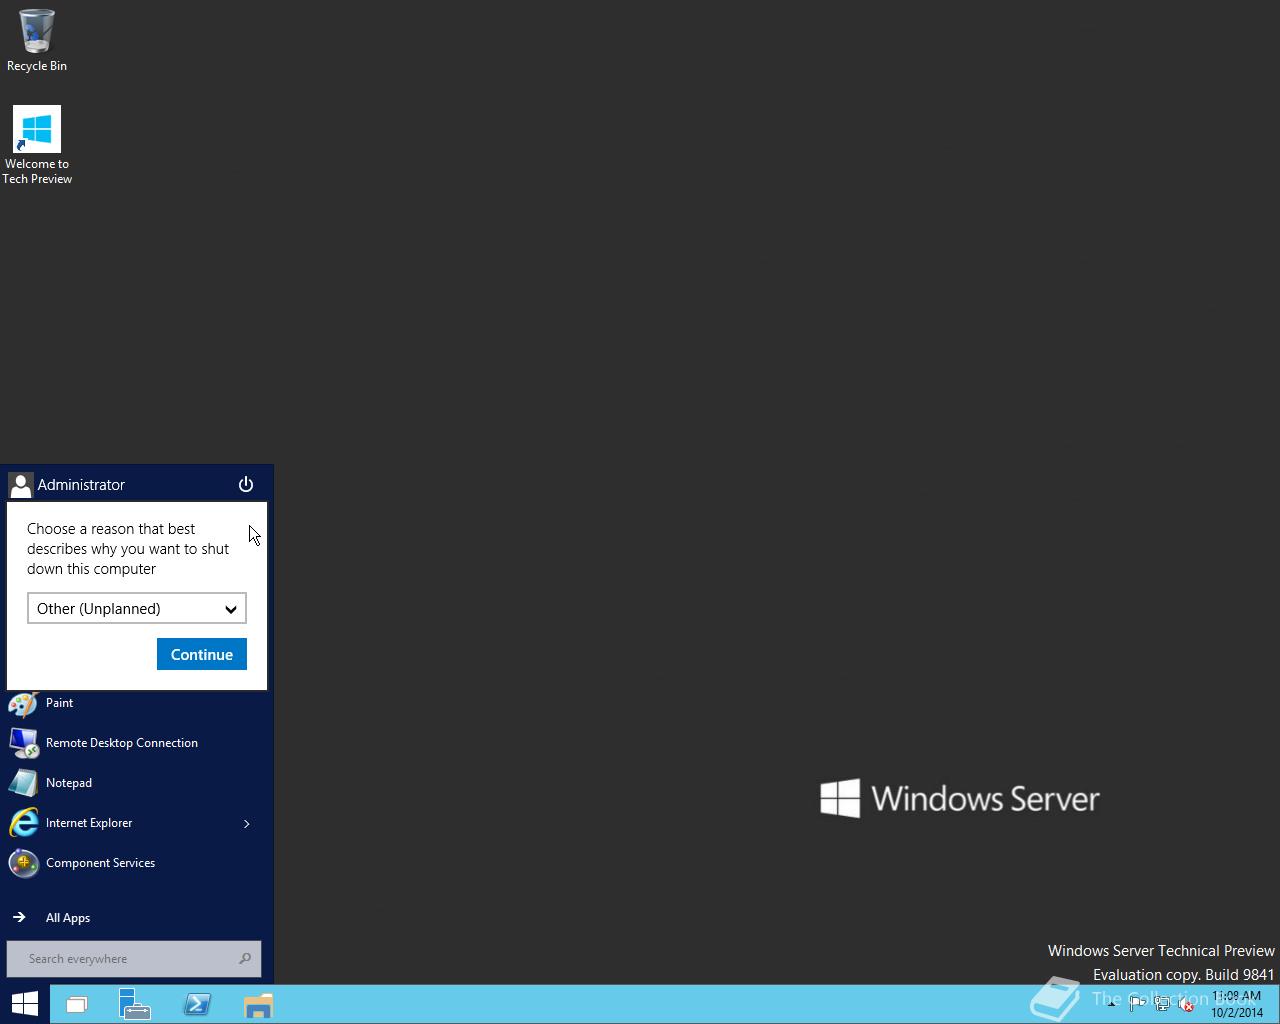The image size is (1280, 1024).
Task: Open File Explorer from taskbar
Action: coord(258,1004)
